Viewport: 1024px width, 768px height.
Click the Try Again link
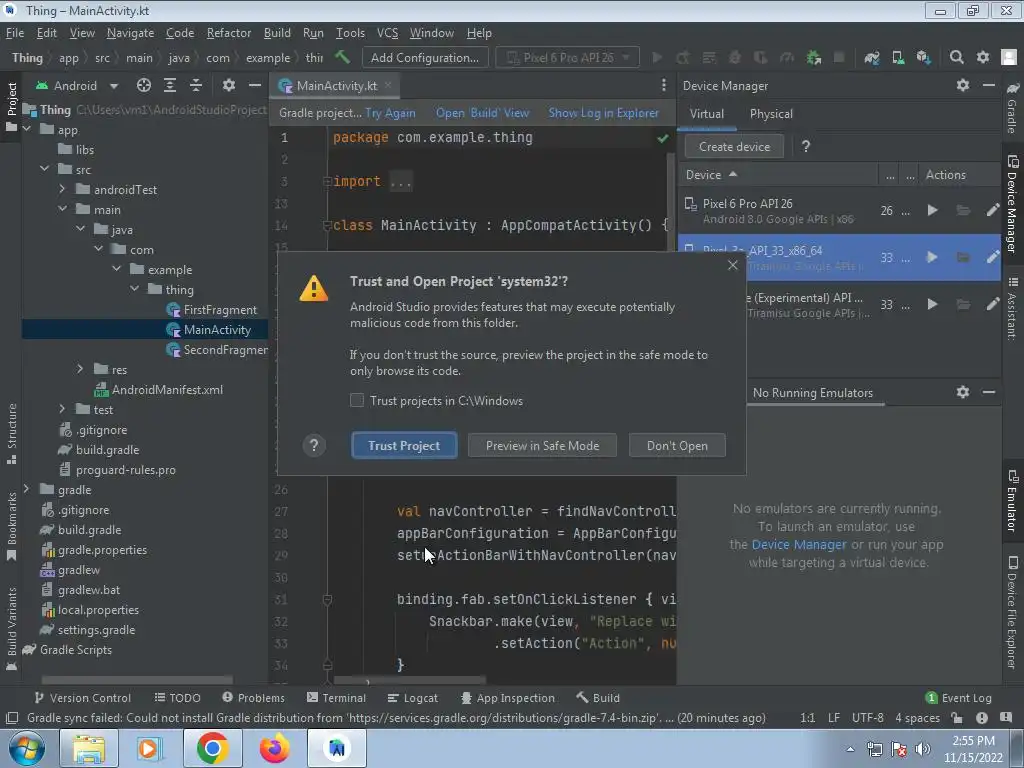[x=390, y=113]
